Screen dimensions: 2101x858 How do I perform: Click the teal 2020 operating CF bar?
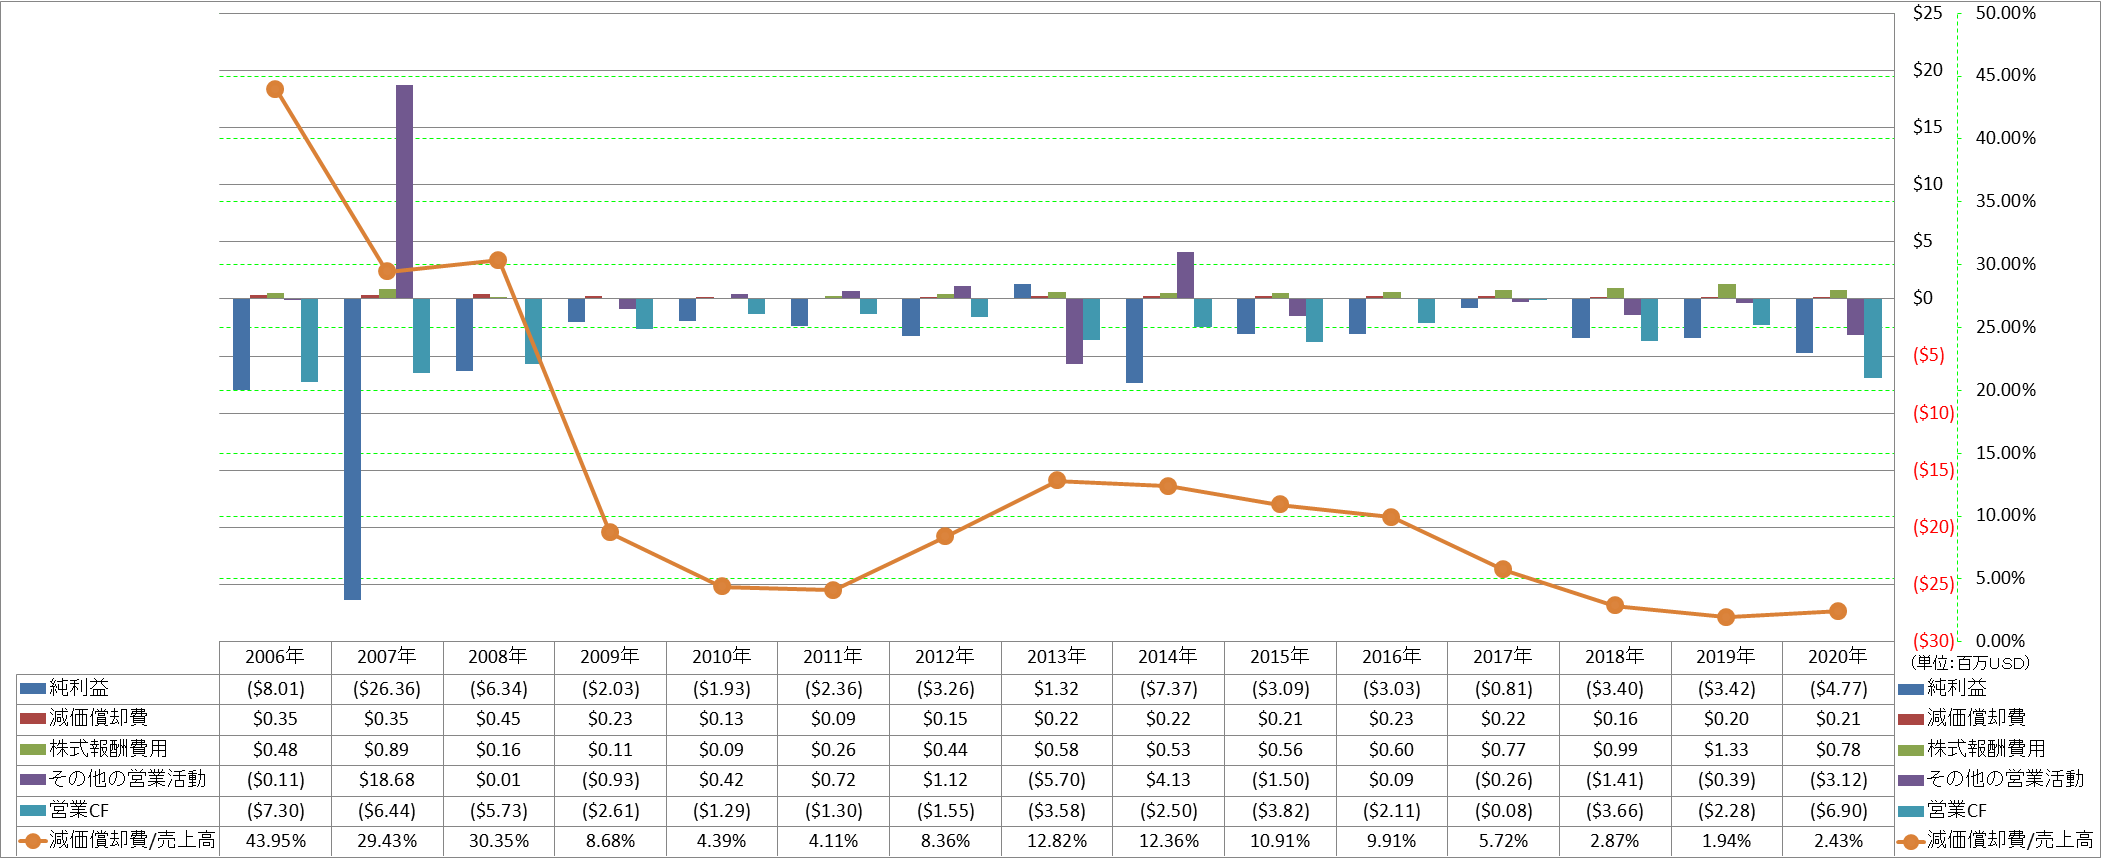(1872, 338)
